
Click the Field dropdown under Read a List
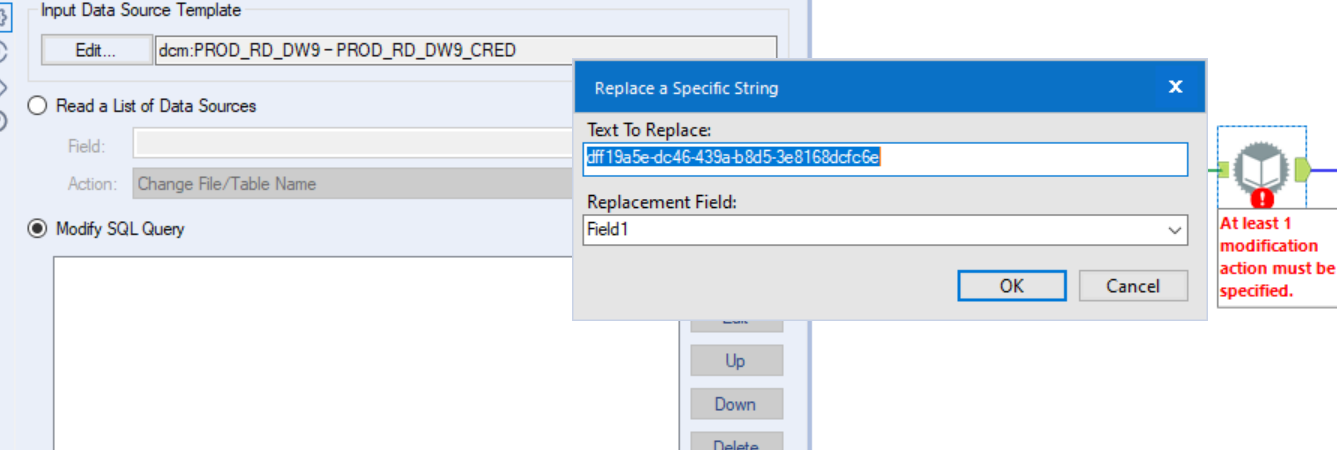tap(350, 146)
